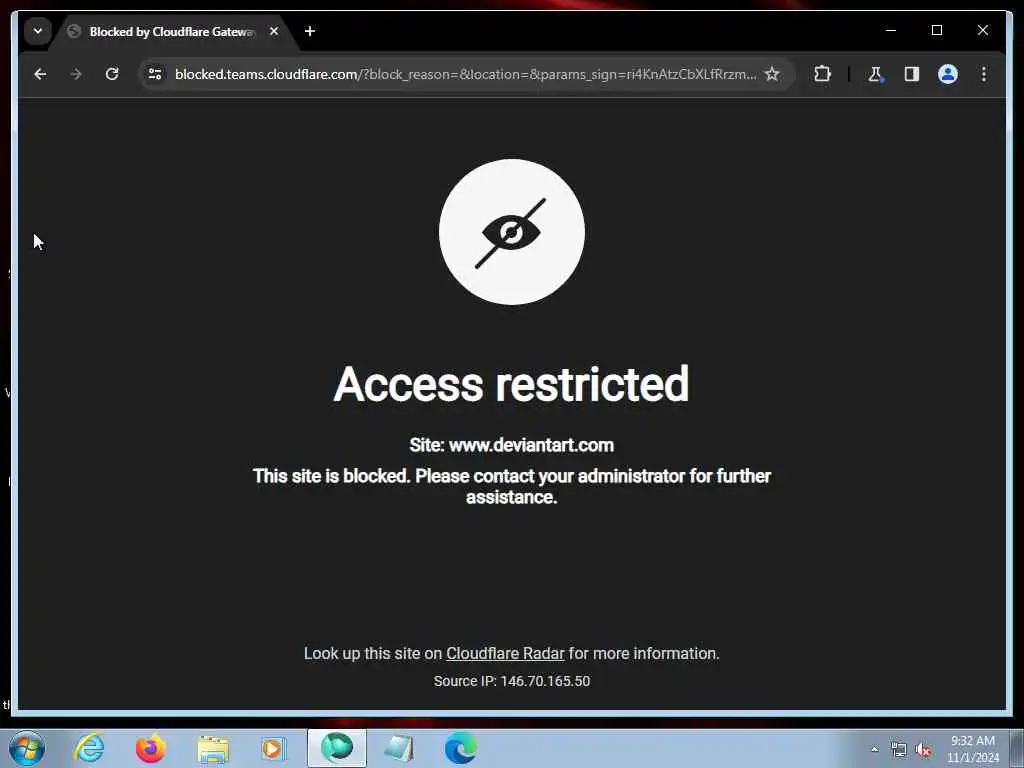
Task: Open the Extensions puzzle icon
Action: pyautogui.click(x=822, y=74)
